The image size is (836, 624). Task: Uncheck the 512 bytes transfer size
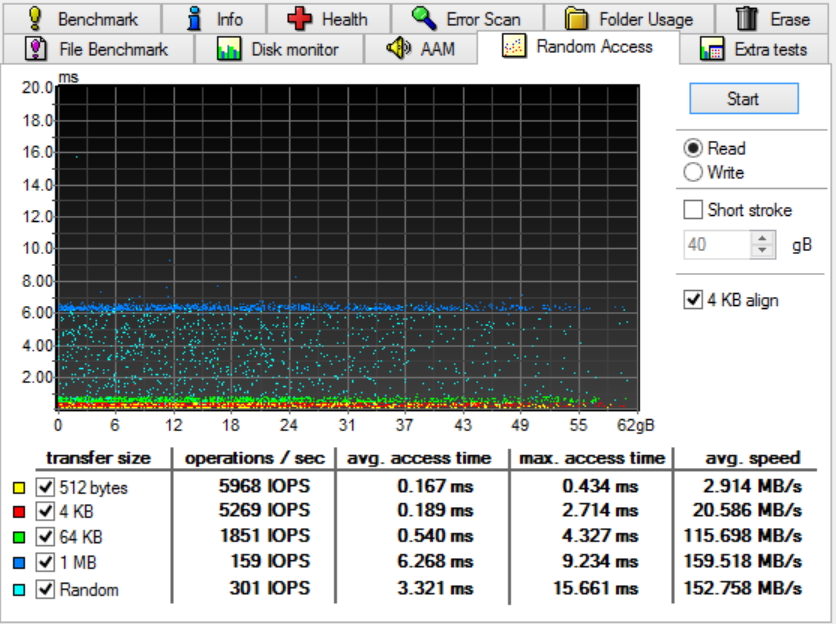45,487
